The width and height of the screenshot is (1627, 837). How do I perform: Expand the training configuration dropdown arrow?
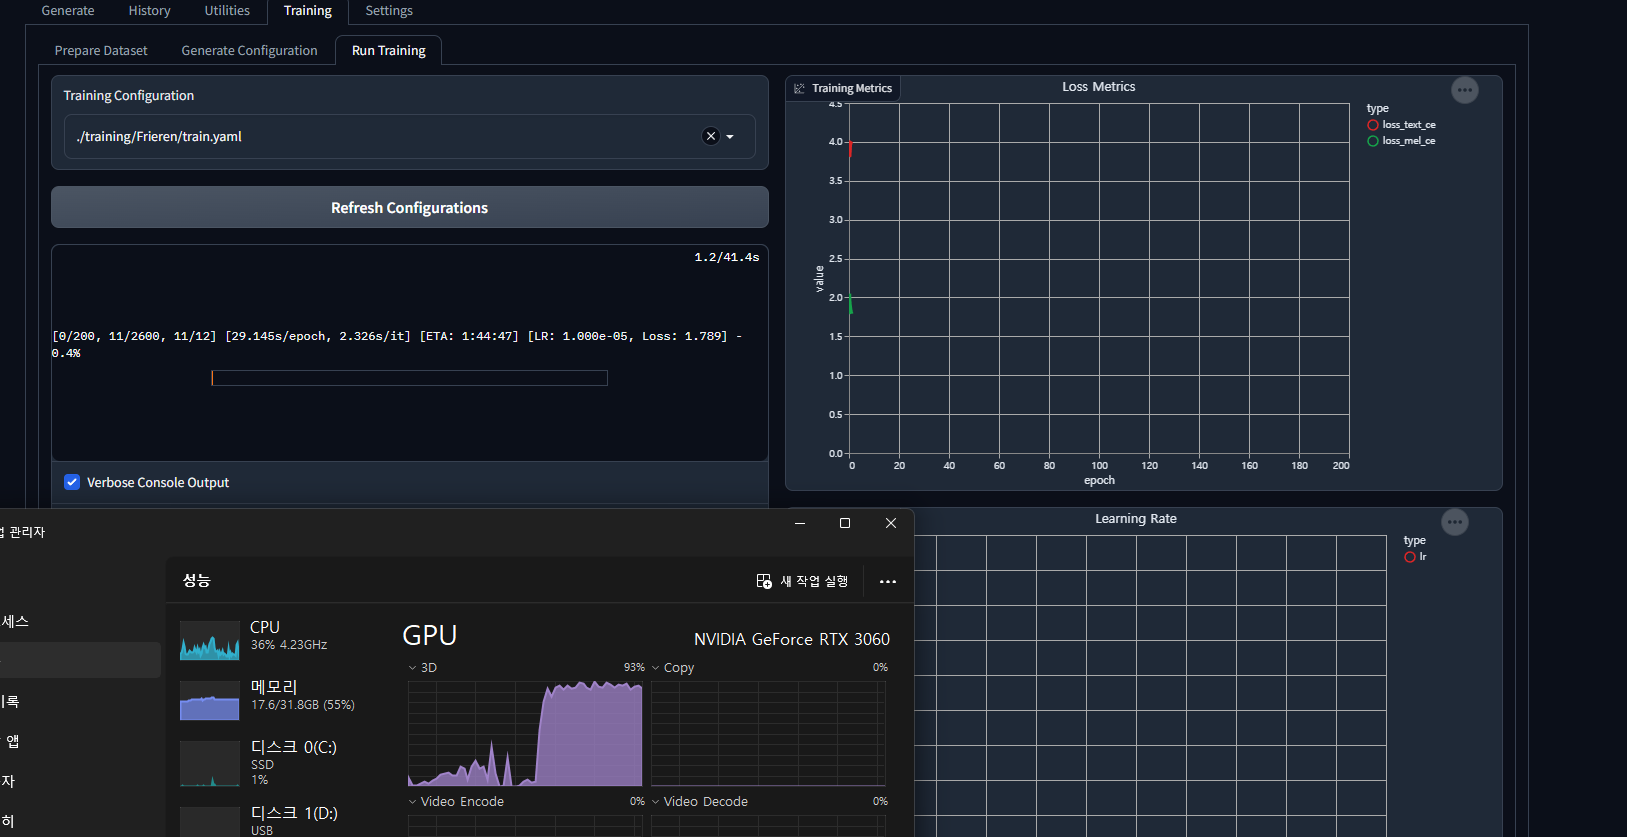[x=730, y=137]
